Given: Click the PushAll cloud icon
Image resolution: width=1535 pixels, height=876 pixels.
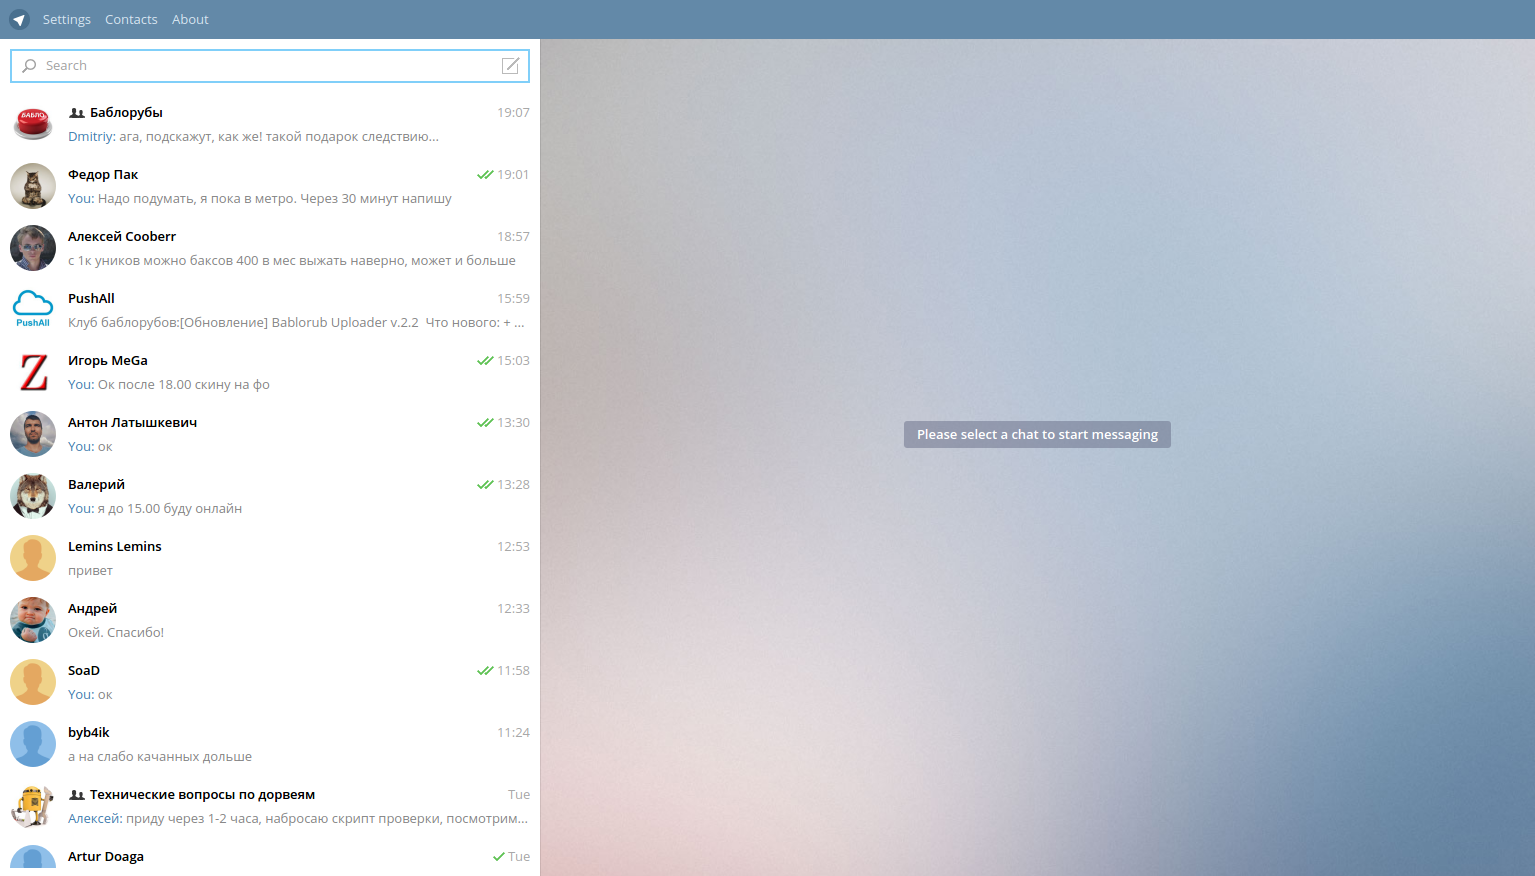Looking at the screenshot, I should (x=33, y=310).
